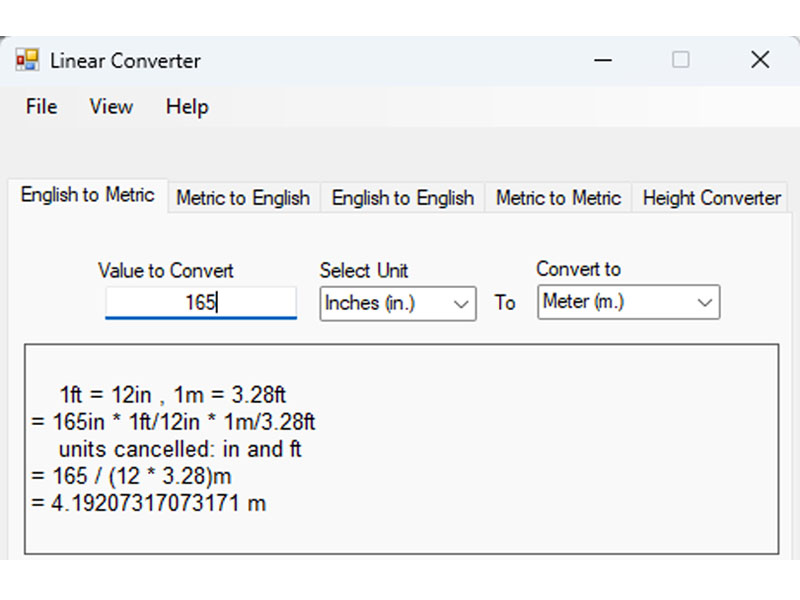
Task: Open the Help menu
Action: tap(187, 107)
